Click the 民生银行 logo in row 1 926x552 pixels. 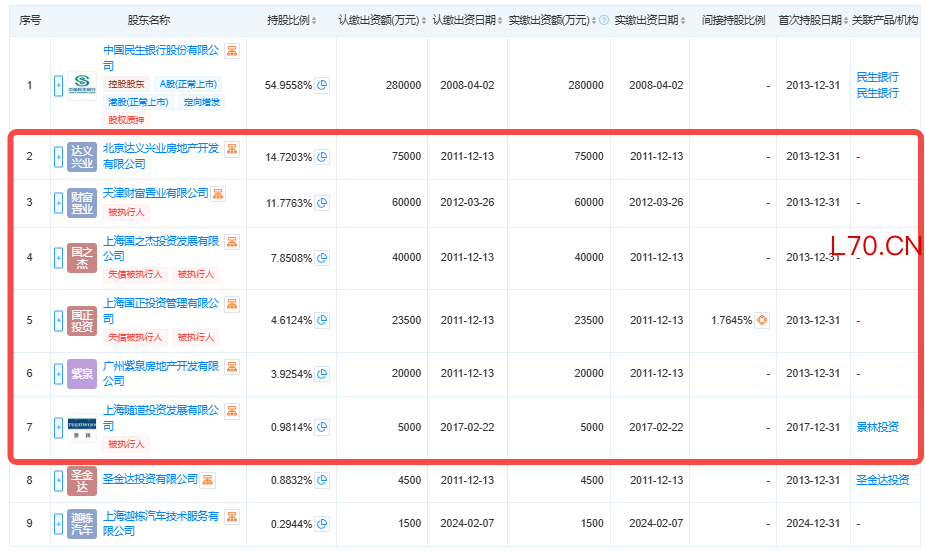click(x=82, y=86)
